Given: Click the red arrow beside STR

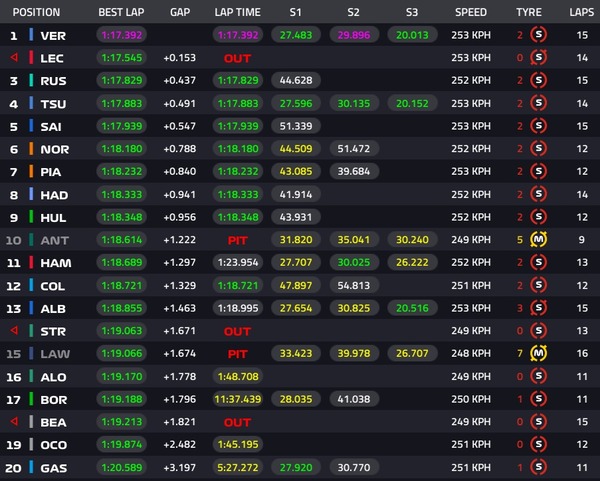Looking at the screenshot, I should (14, 331).
